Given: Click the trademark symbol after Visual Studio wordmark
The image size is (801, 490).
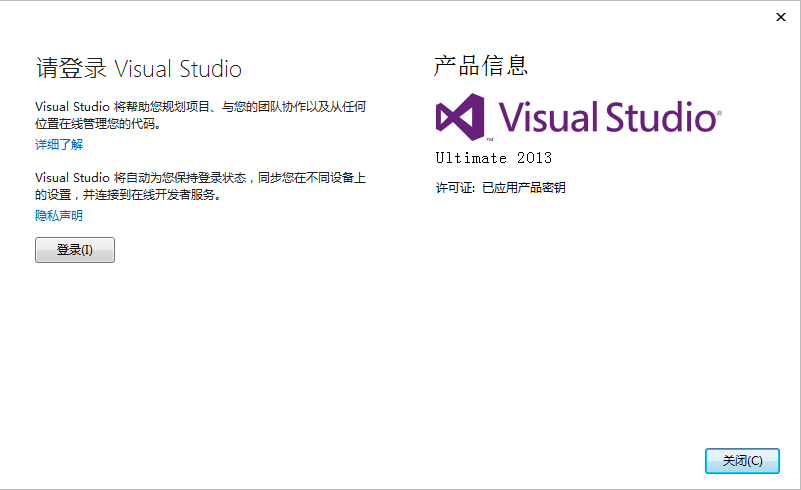Looking at the screenshot, I should tap(718, 113).
